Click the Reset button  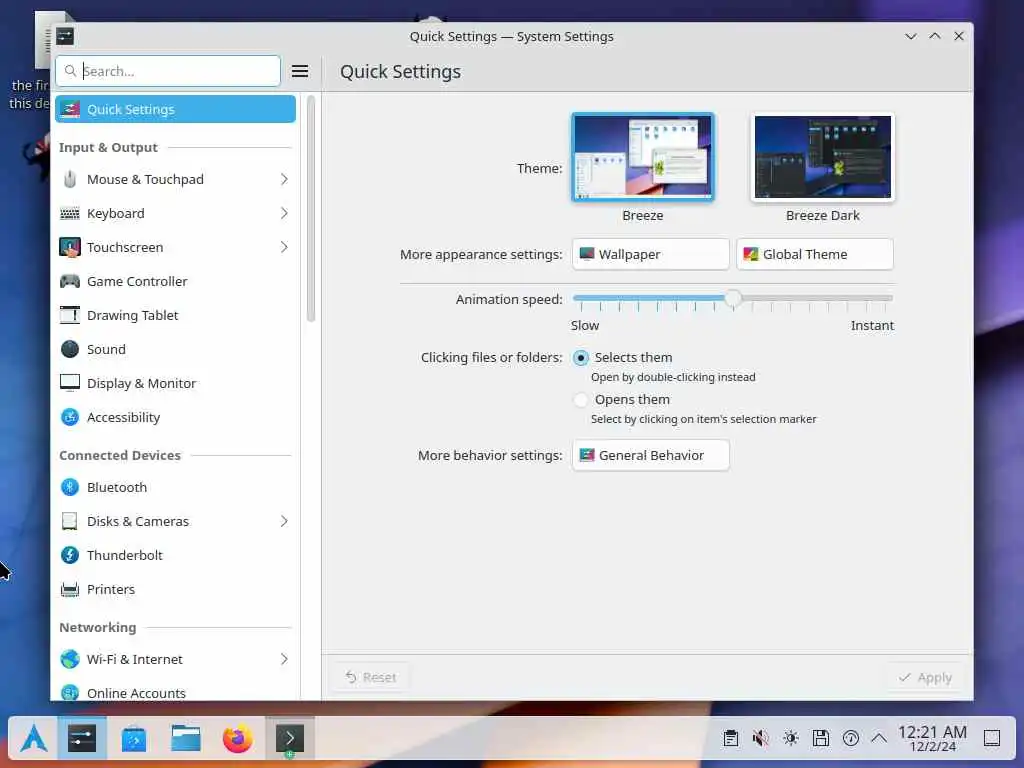[371, 677]
